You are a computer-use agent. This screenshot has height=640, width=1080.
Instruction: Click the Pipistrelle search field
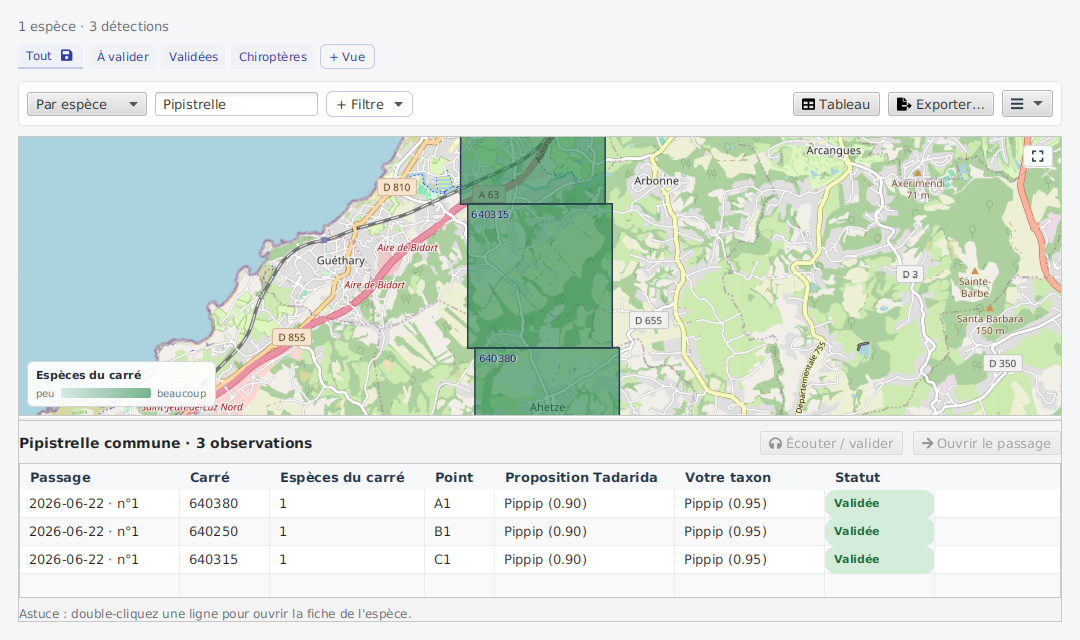(236, 104)
